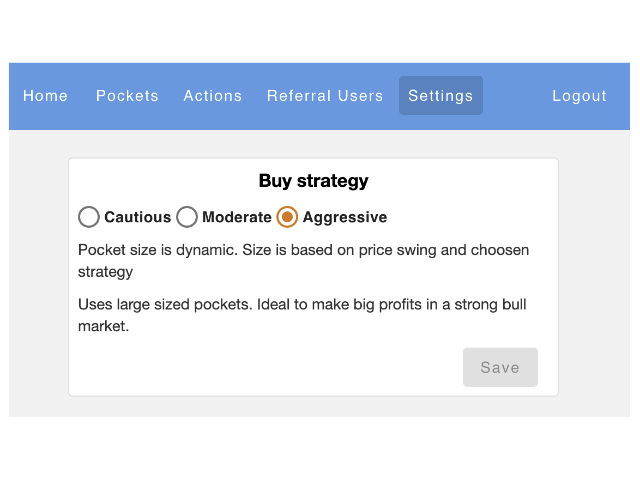Click the 'Uses large sized pockets' description
This screenshot has height=480, width=640.
click(302, 315)
